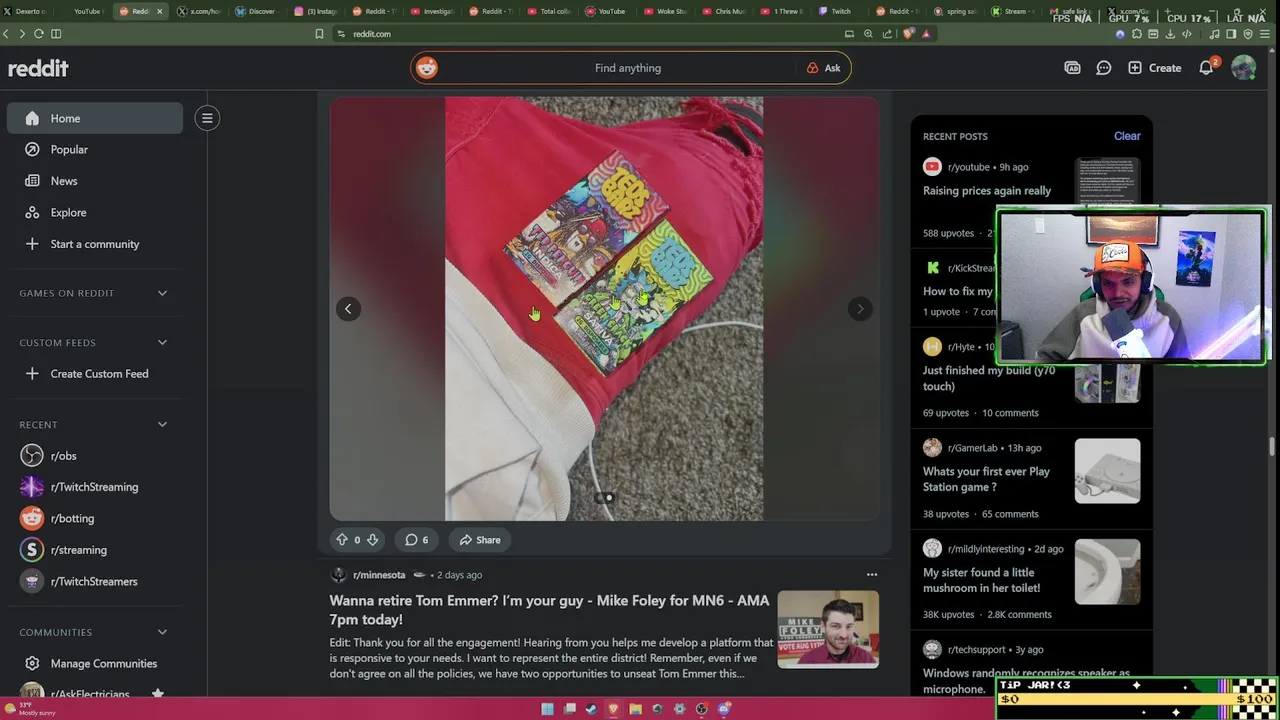Open the 6 comments on image post
Viewport: 1280px width, 720px height.
(416, 540)
